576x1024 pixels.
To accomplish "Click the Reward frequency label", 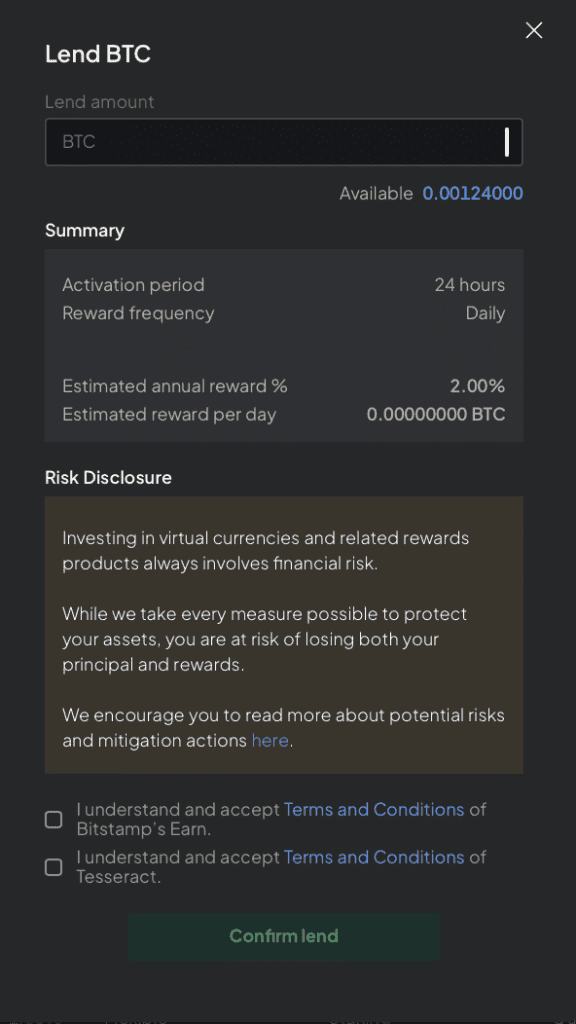I will coord(138,313).
